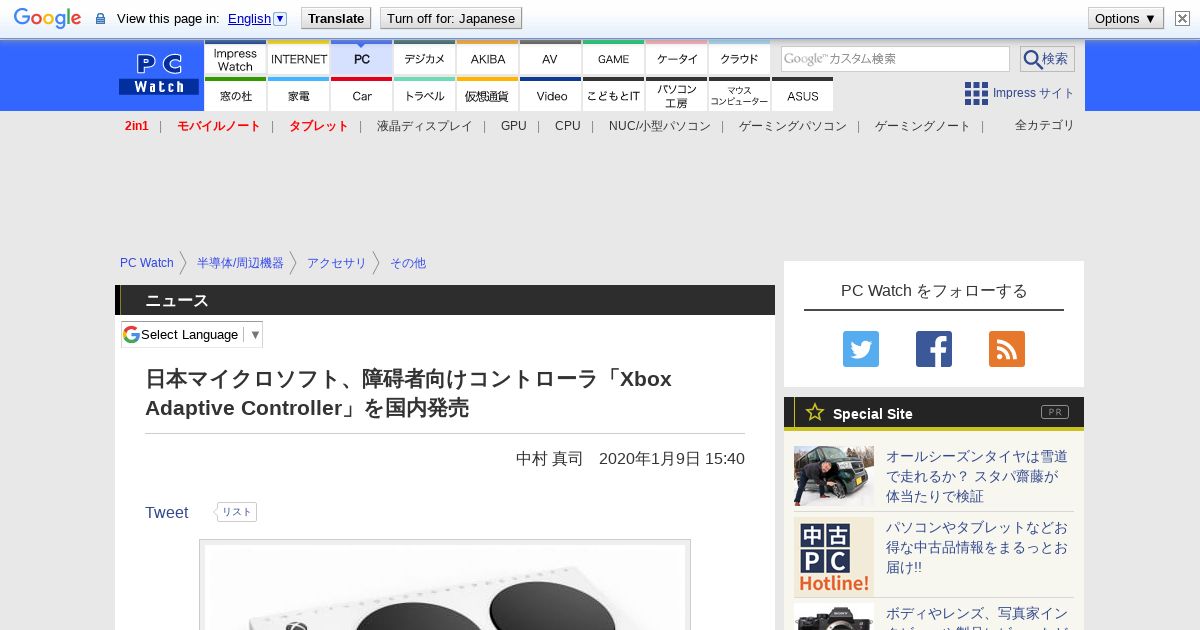This screenshot has height=630, width=1200.
Task: Select the ケータイ tab
Action: coord(677,59)
